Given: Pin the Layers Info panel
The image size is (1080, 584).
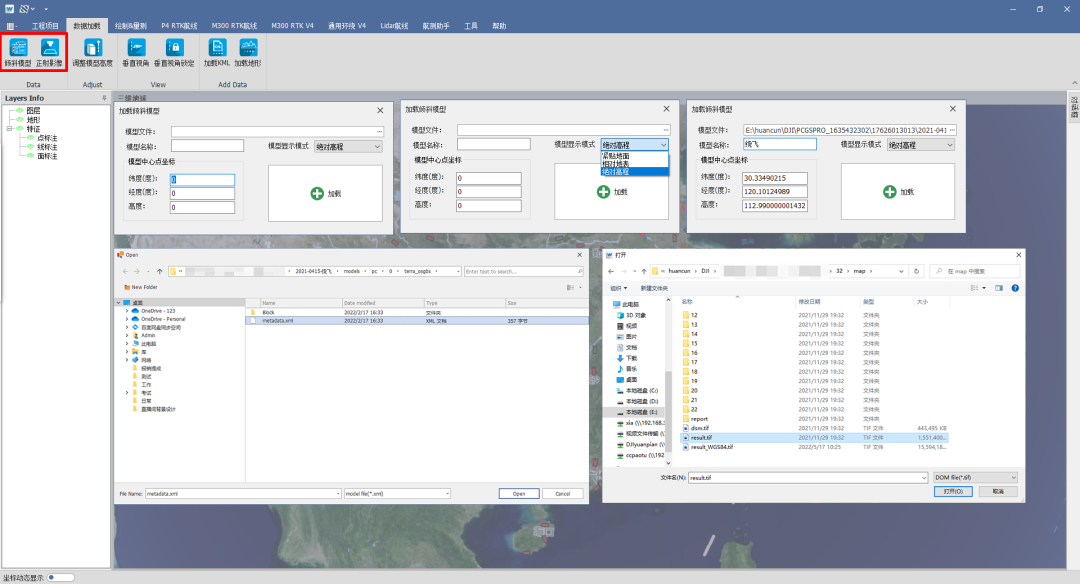Looking at the screenshot, I should [x=105, y=98].
